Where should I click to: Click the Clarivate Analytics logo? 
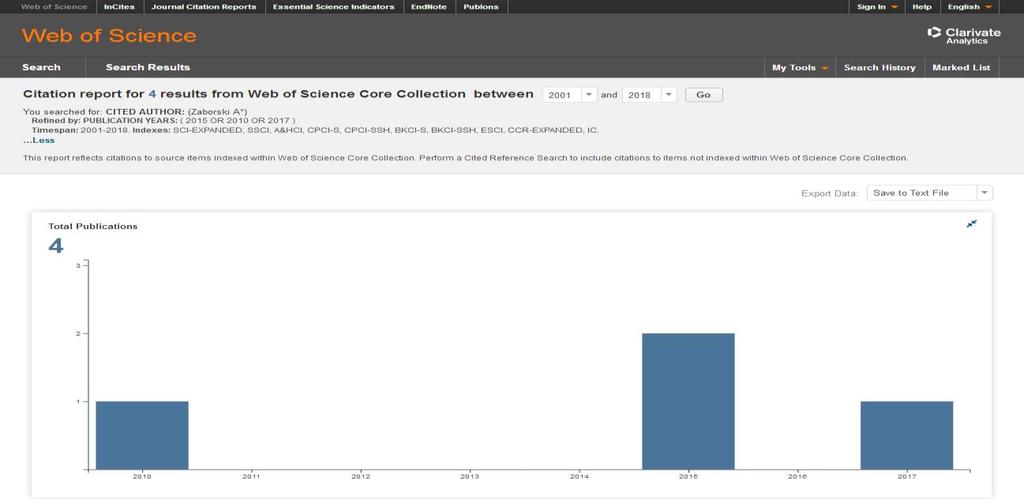click(x=963, y=35)
